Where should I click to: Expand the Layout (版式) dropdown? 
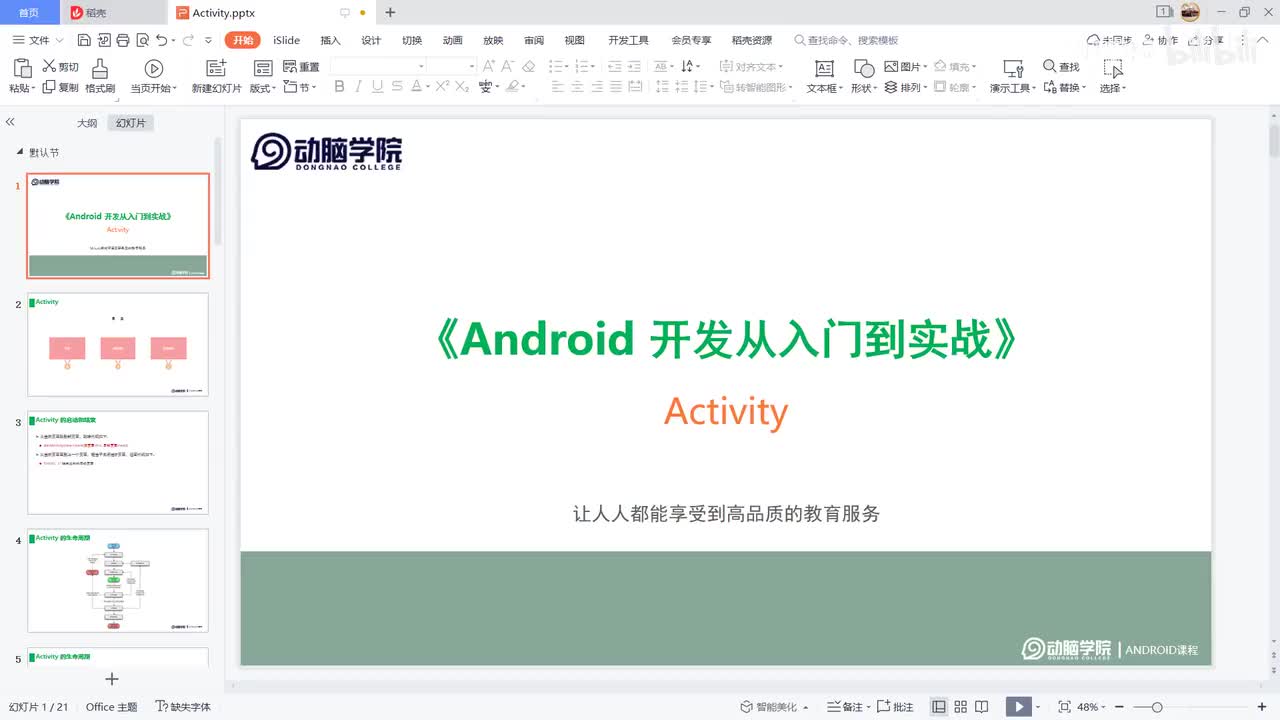(x=262, y=88)
